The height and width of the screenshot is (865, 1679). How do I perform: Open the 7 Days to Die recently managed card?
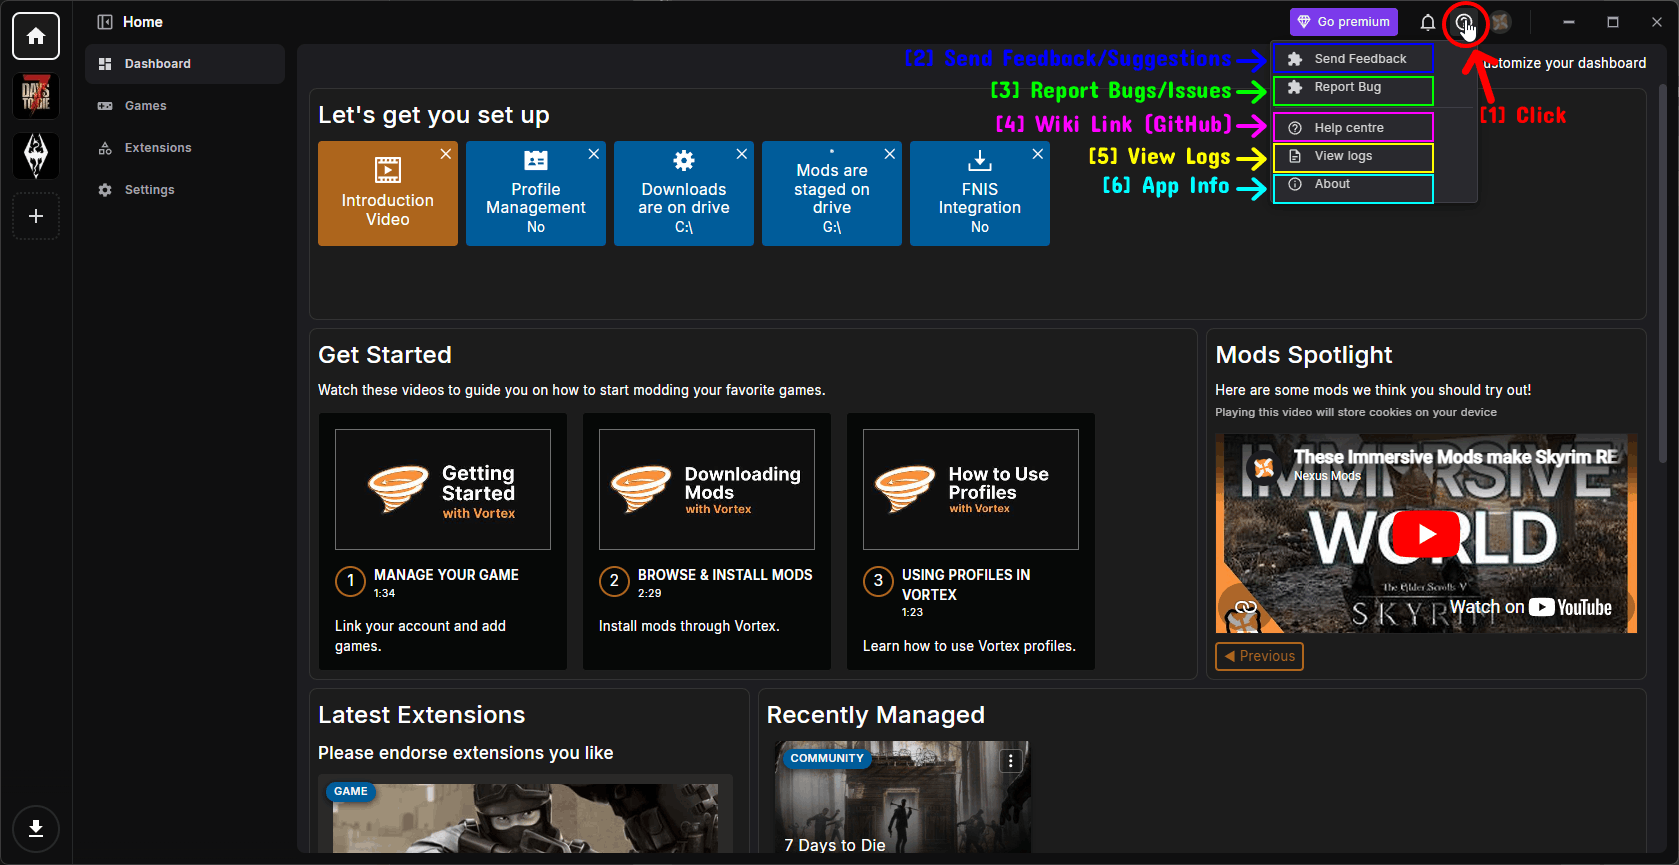pyautogui.click(x=903, y=797)
